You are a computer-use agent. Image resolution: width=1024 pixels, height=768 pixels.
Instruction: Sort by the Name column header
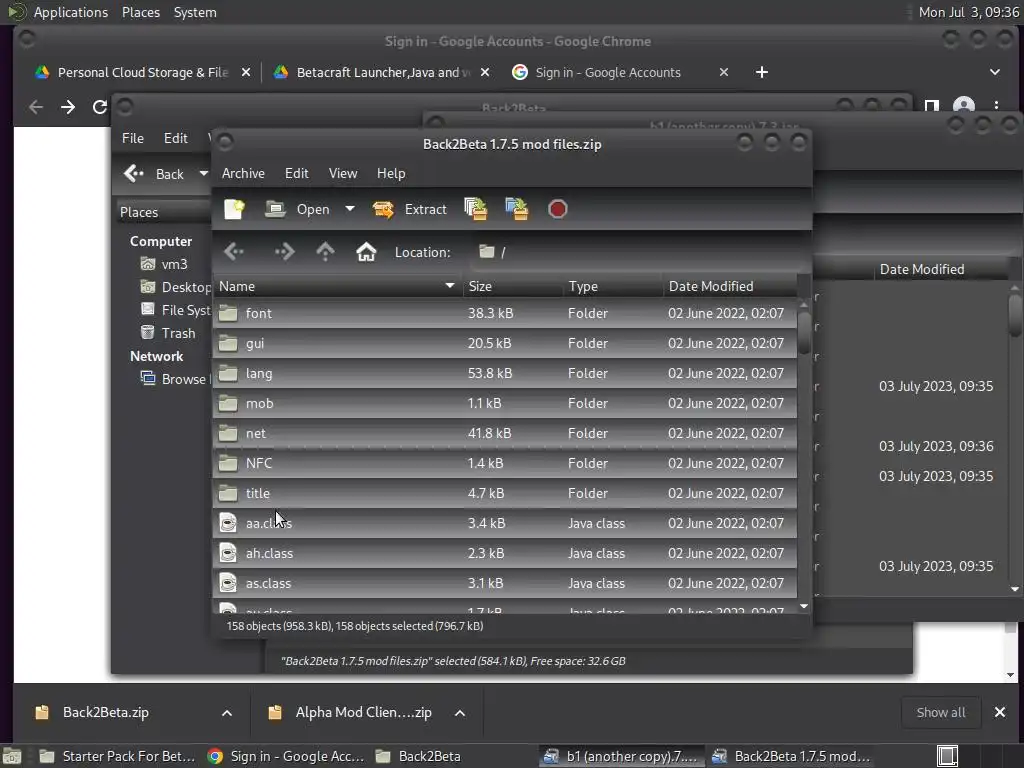coord(337,286)
